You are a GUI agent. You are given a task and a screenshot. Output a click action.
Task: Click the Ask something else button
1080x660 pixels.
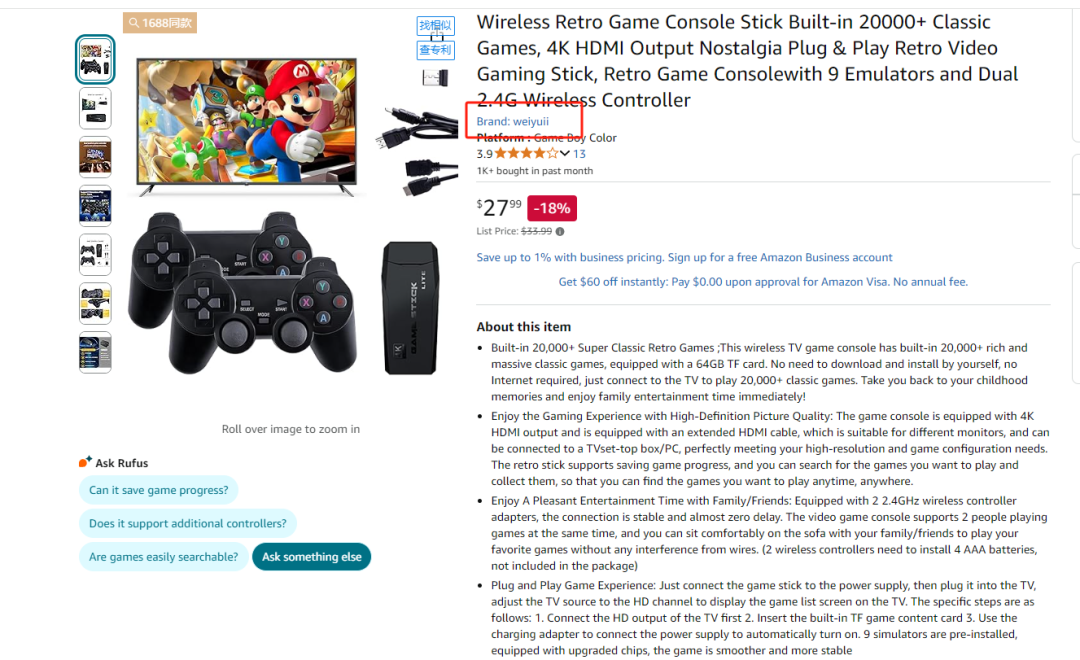click(311, 557)
